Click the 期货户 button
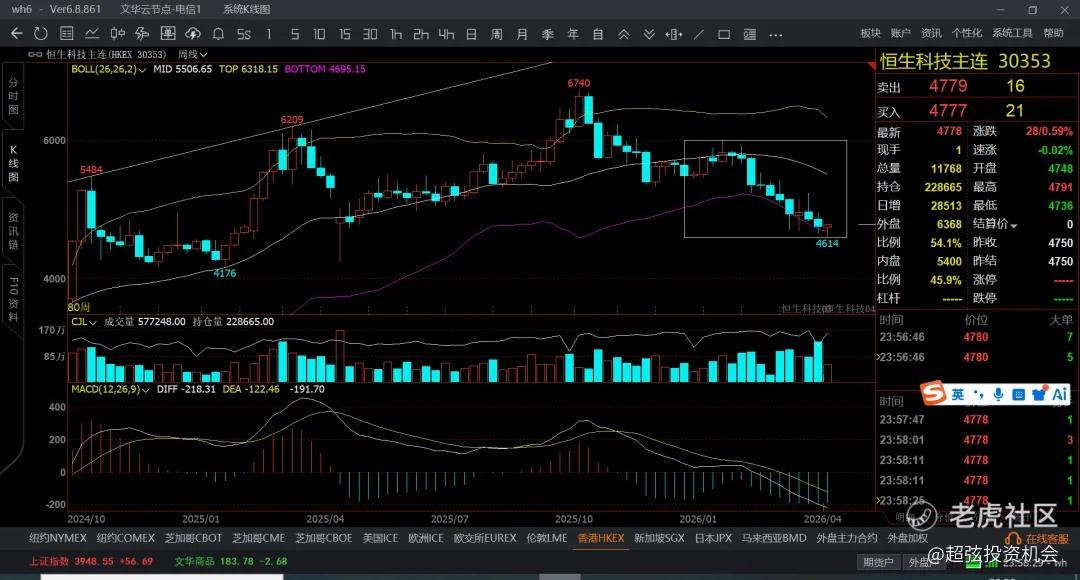The image size is (1080, 580). coord(878,562)
